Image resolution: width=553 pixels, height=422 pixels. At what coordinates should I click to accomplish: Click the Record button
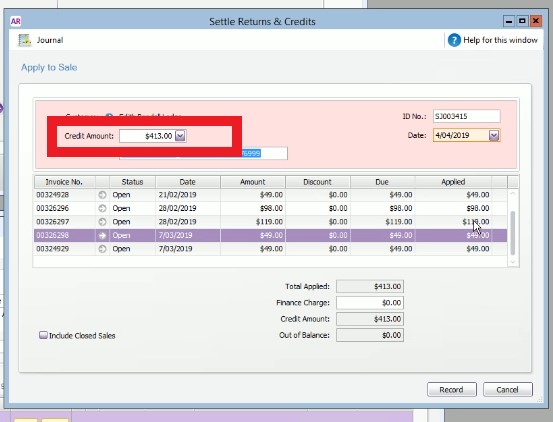452,390
